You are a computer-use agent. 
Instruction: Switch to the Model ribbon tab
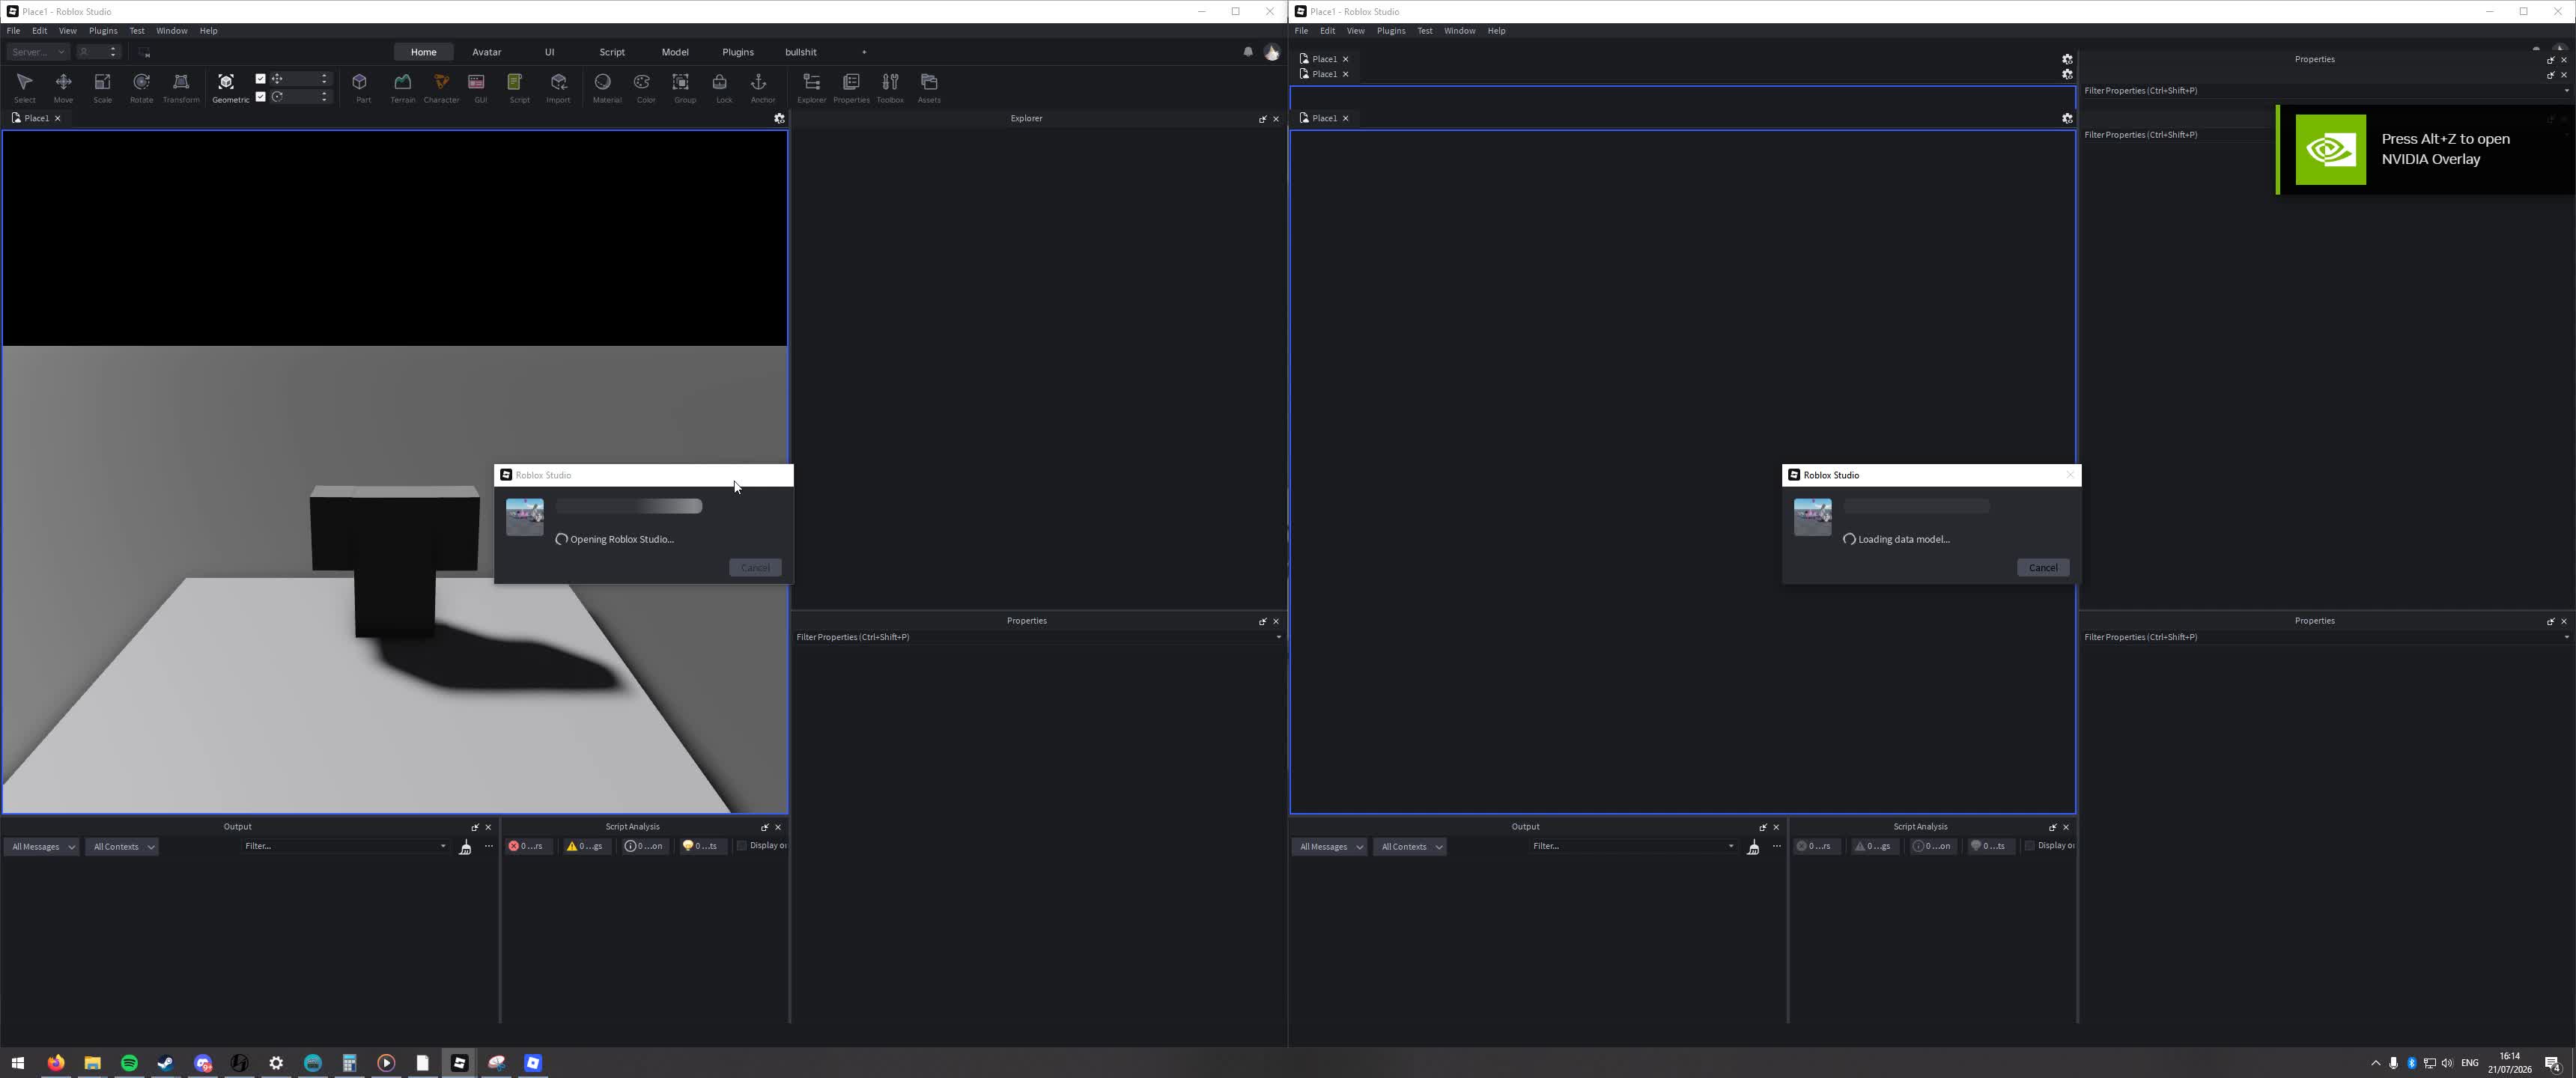pos(675,52)
